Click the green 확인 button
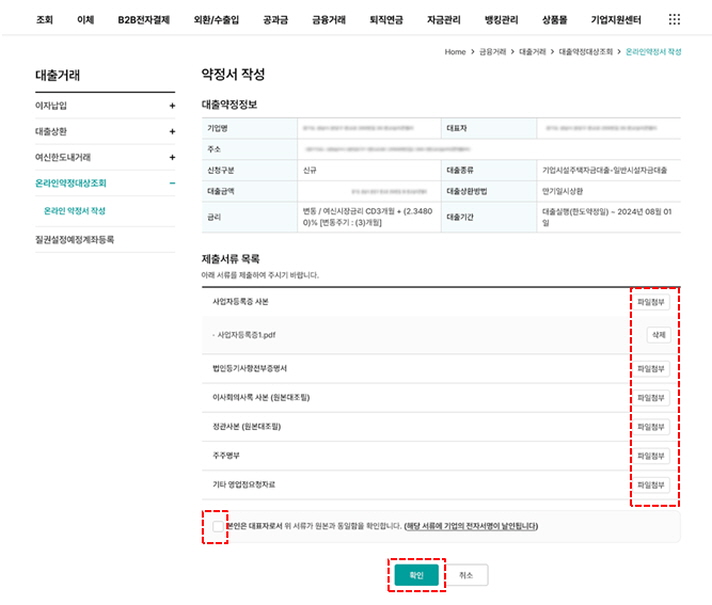This screenshot has height=605, width=712. click(x=416, y=575)
